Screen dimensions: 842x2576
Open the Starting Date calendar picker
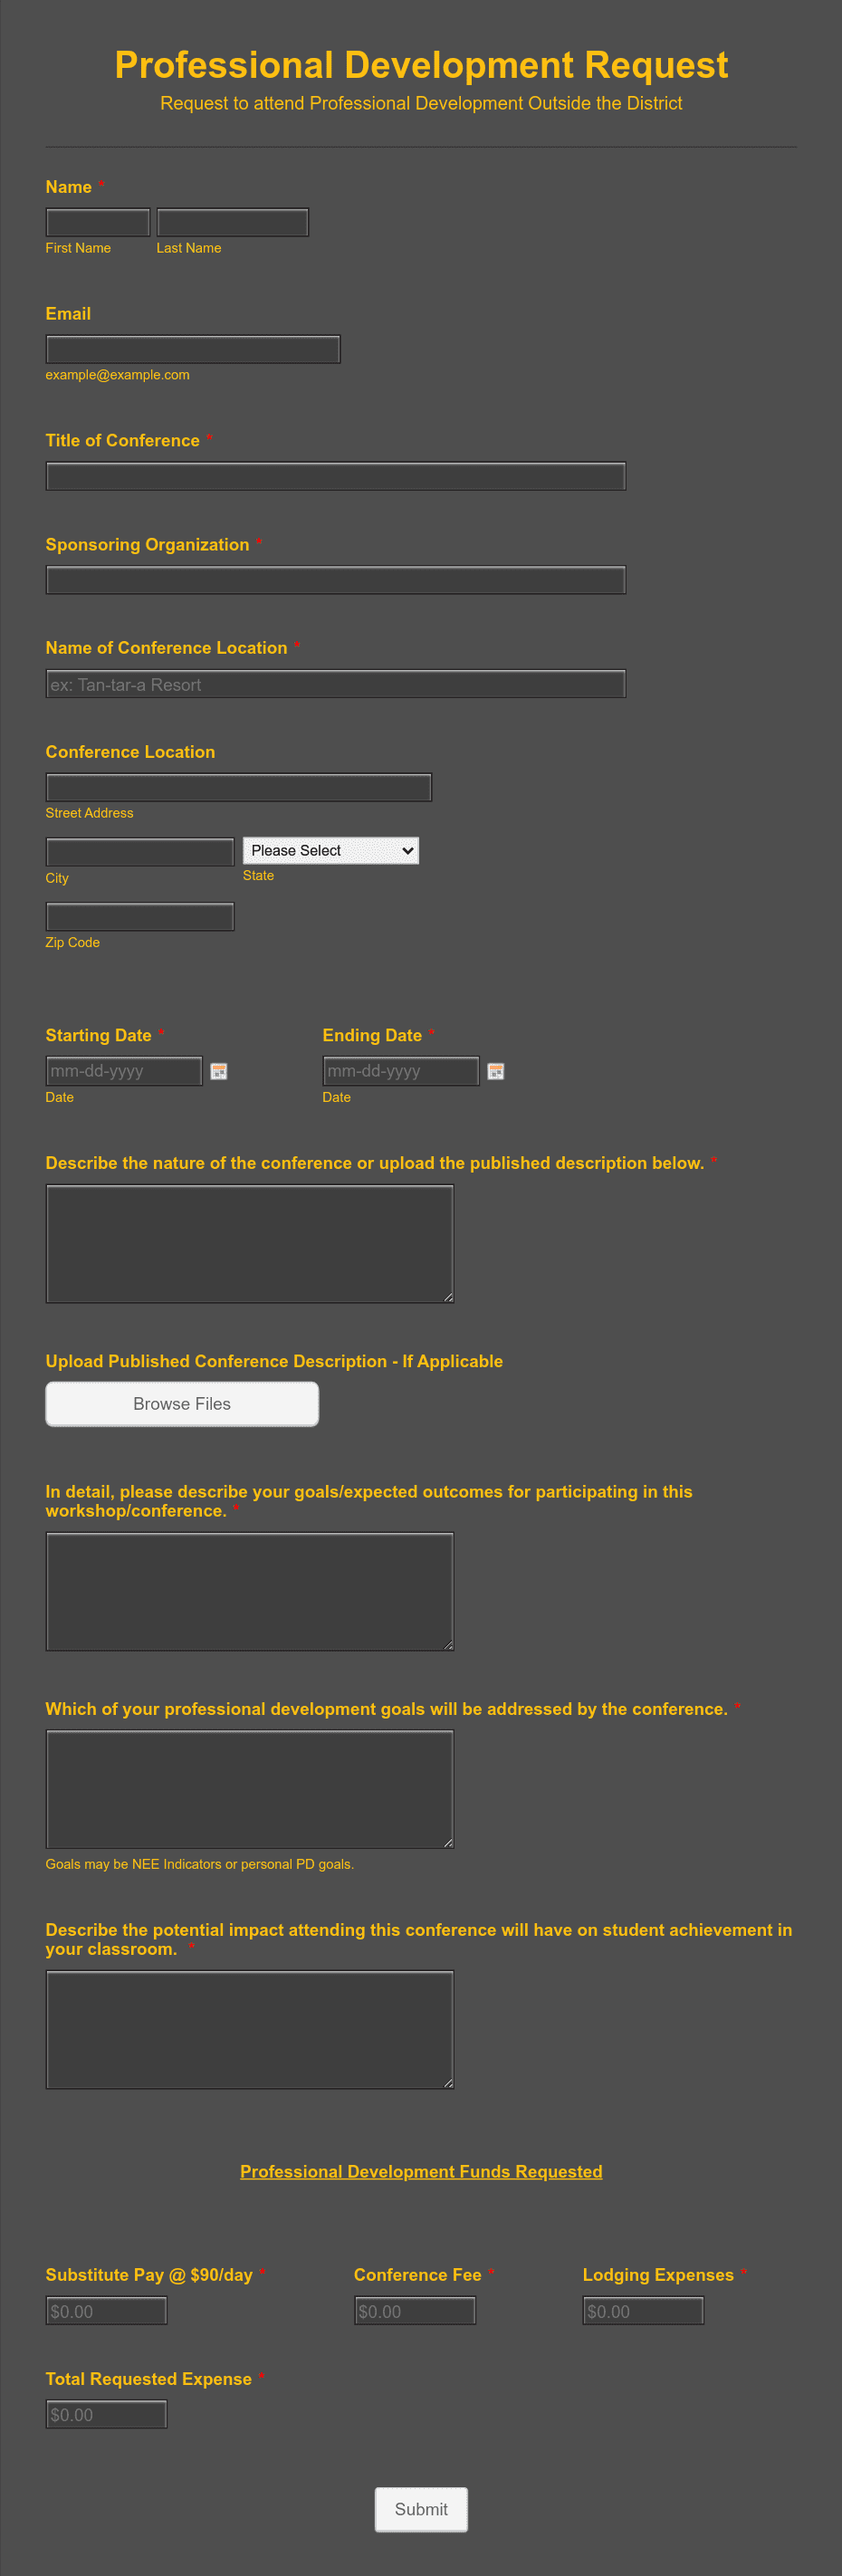pyautogui.click(x=220, y=1071)
